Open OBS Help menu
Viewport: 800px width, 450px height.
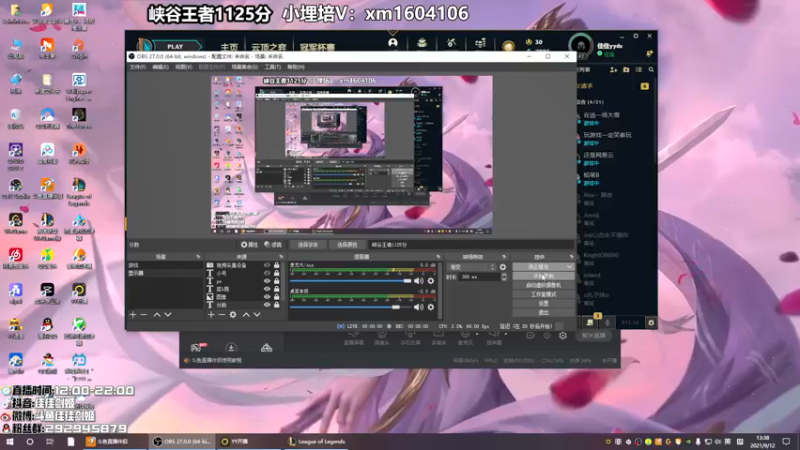(295, 67)
